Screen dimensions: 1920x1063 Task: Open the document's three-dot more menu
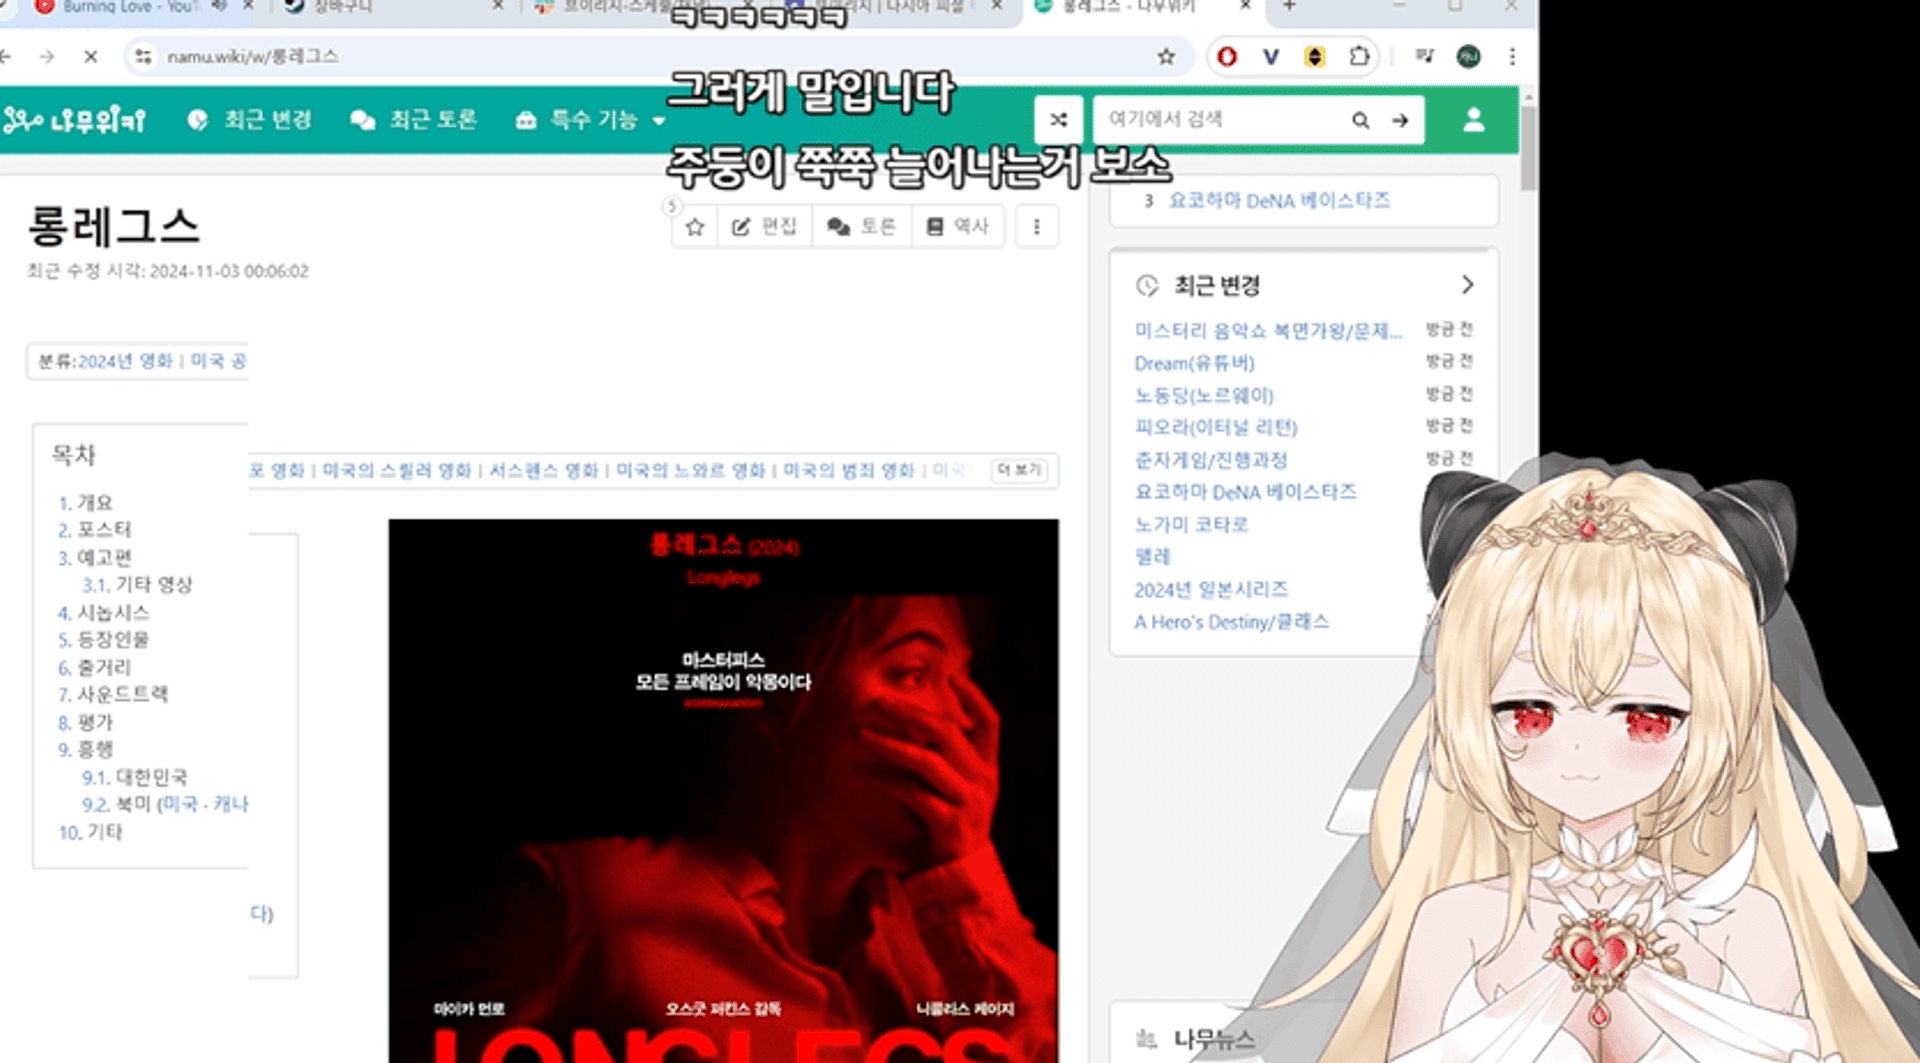pyautogui.click(x=1036, y=227)
